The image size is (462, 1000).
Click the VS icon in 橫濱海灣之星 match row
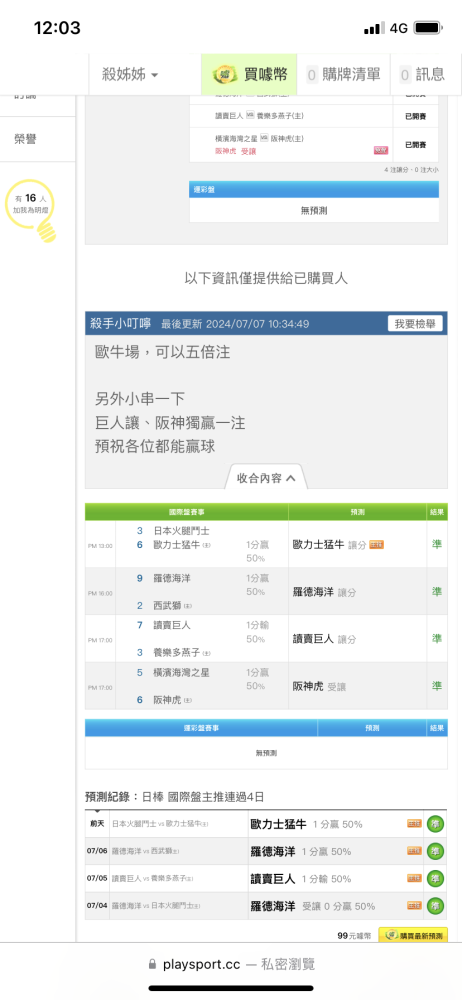[x=264, y=138]
